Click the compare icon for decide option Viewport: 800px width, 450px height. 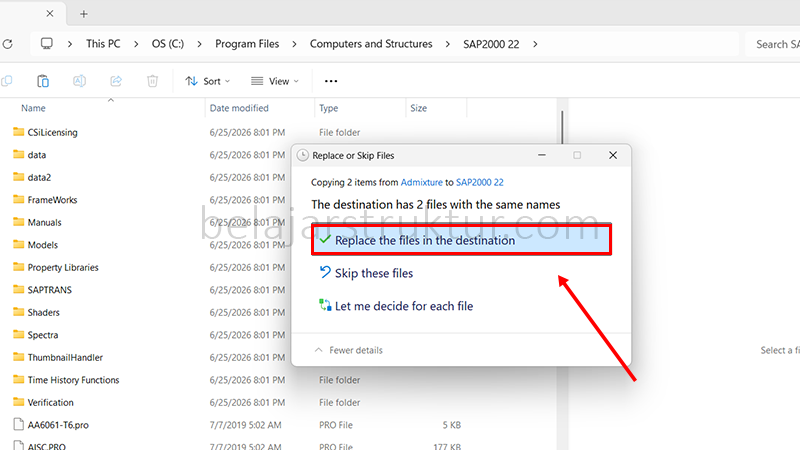point(325,305)
